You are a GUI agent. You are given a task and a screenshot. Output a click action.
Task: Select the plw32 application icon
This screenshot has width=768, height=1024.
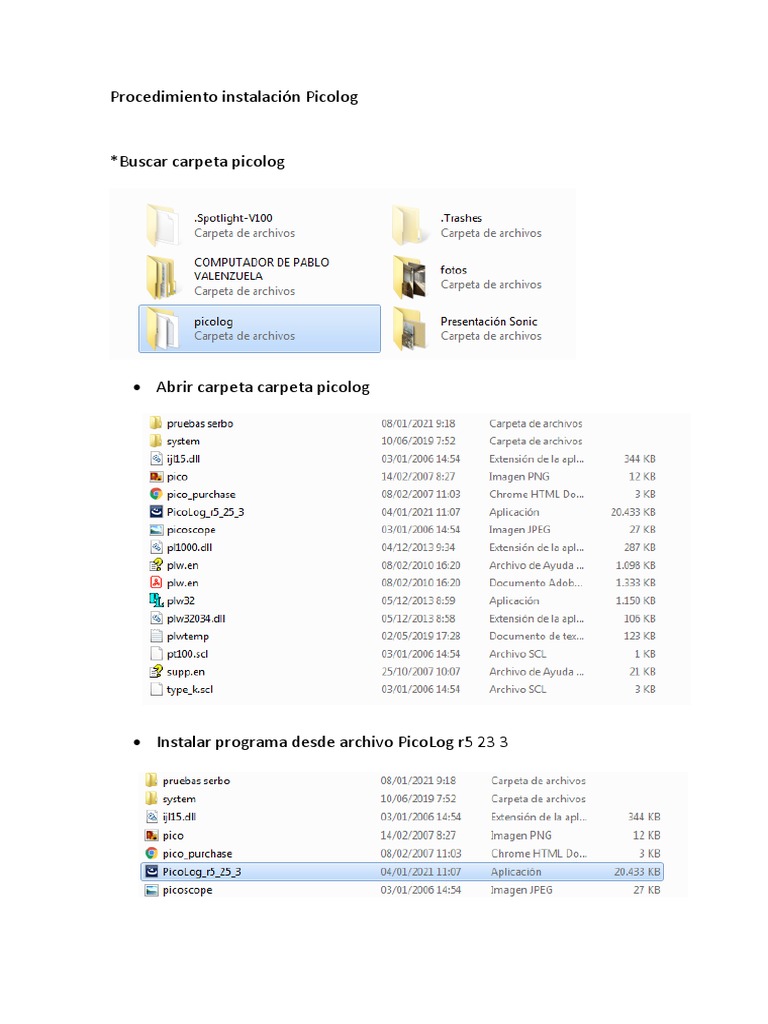coord(156,600)
